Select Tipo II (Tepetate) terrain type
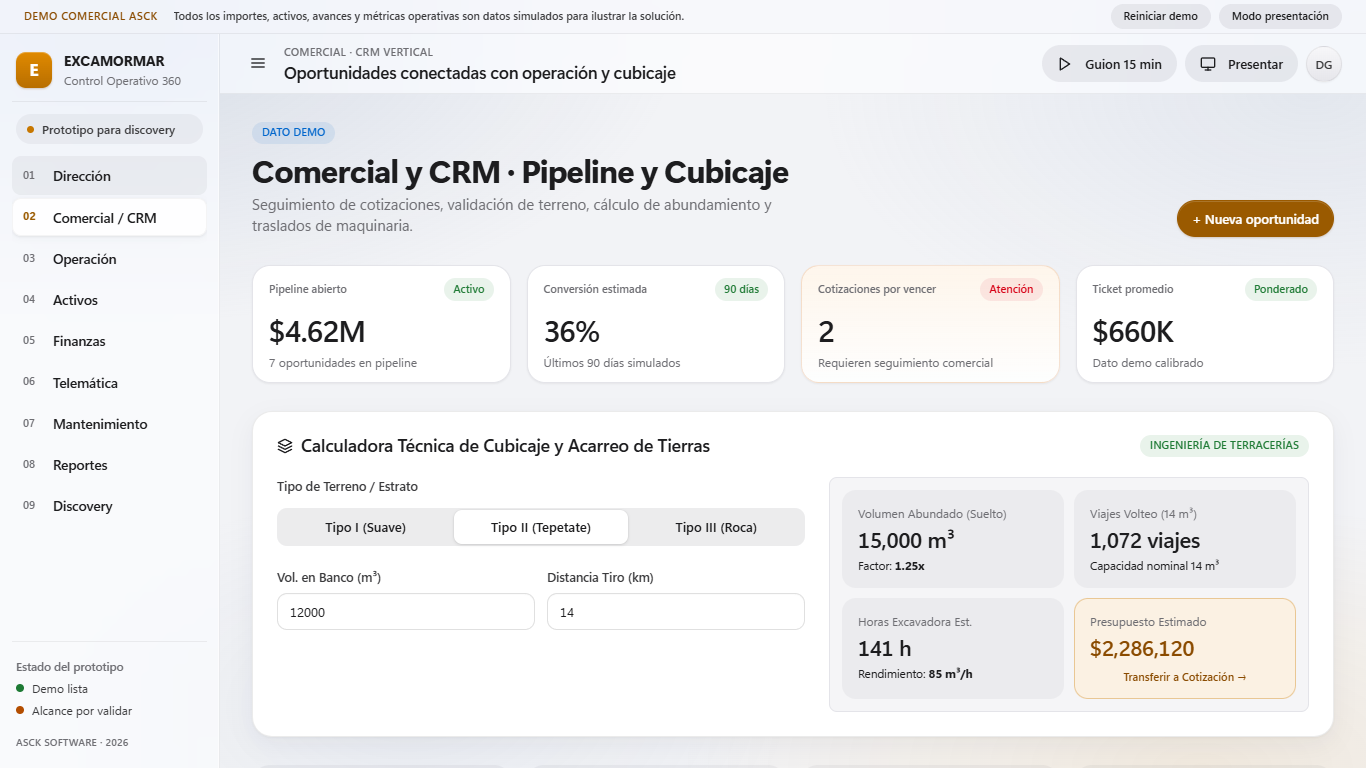The width and height of the screenshot is (1366, 768). point(541,527)
